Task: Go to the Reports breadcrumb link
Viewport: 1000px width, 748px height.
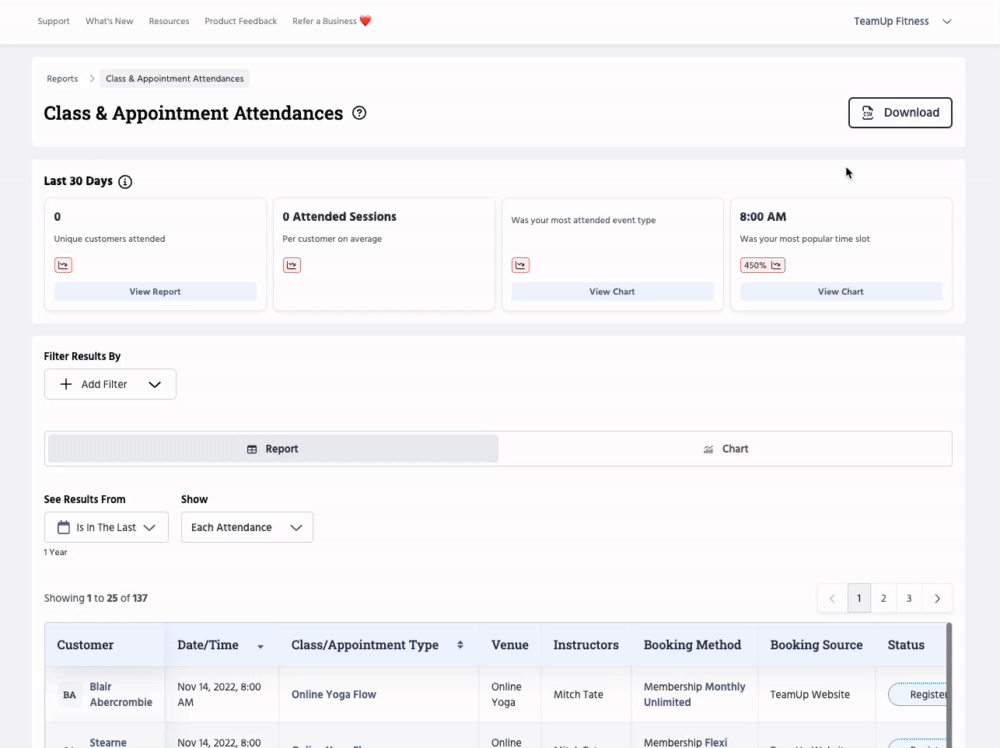Action: tap(62, 78)
